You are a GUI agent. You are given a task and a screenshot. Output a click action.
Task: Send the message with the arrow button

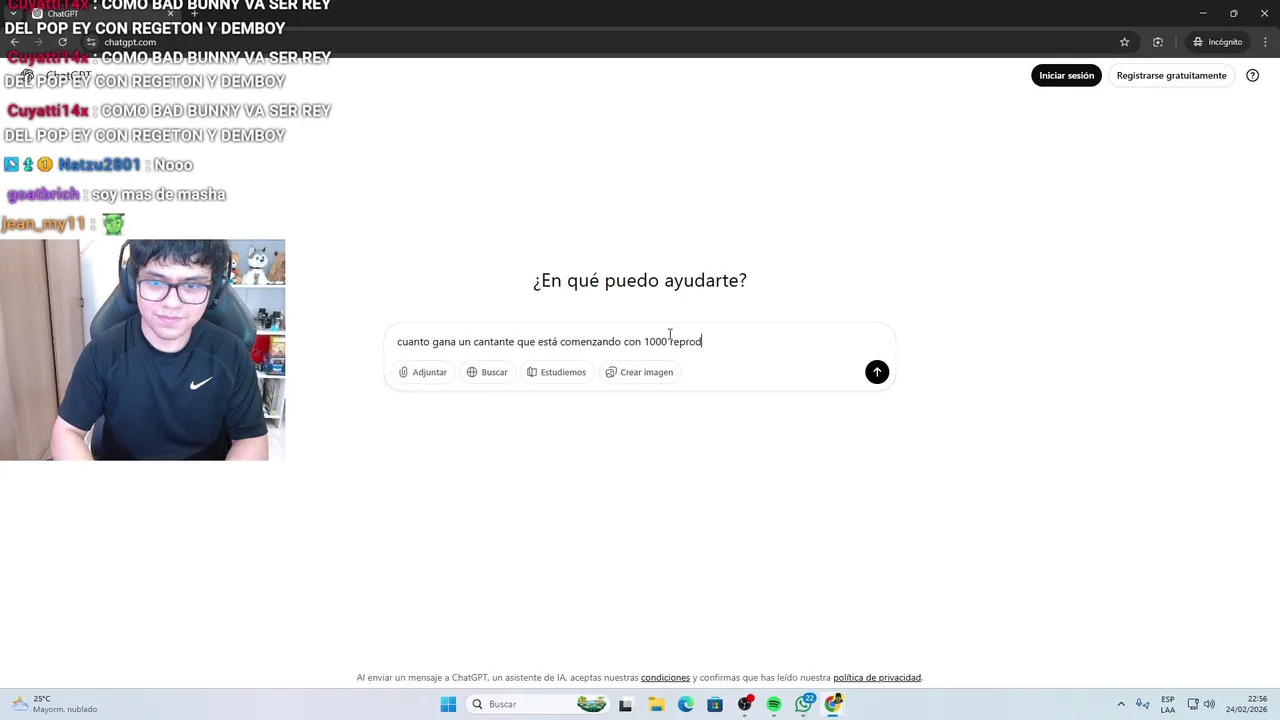pyautogui.click(x=877, y=372)
